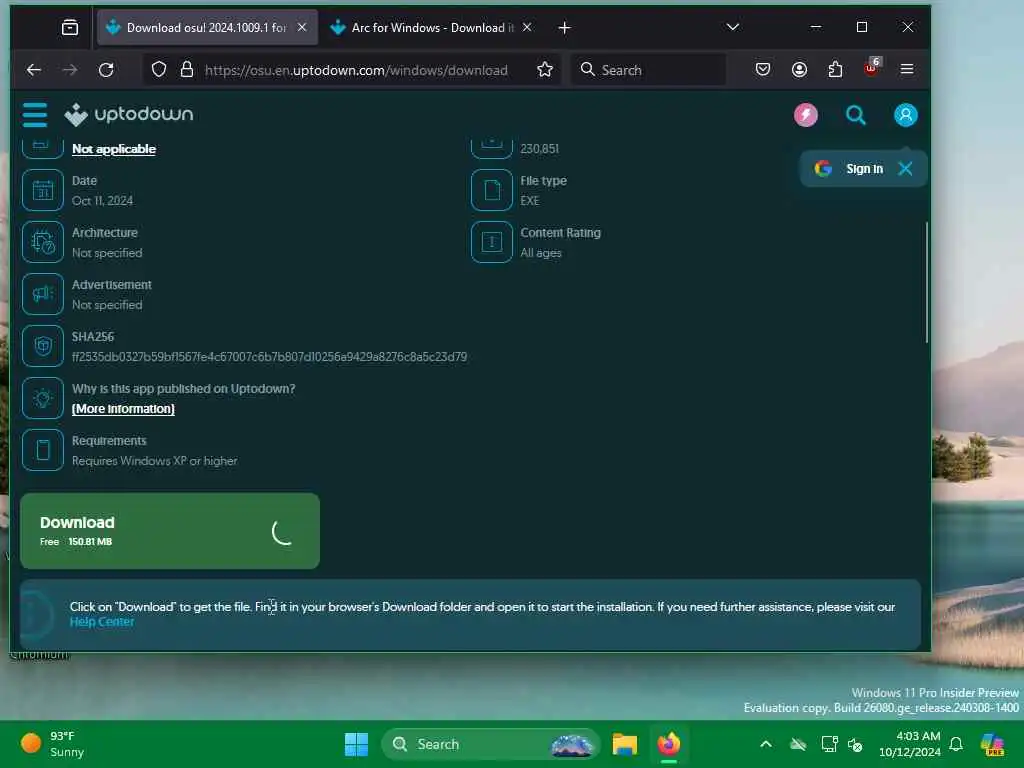Close the Download osu! tab
1024x768 pixels.
pyautogui.click(x=302, y=27)
